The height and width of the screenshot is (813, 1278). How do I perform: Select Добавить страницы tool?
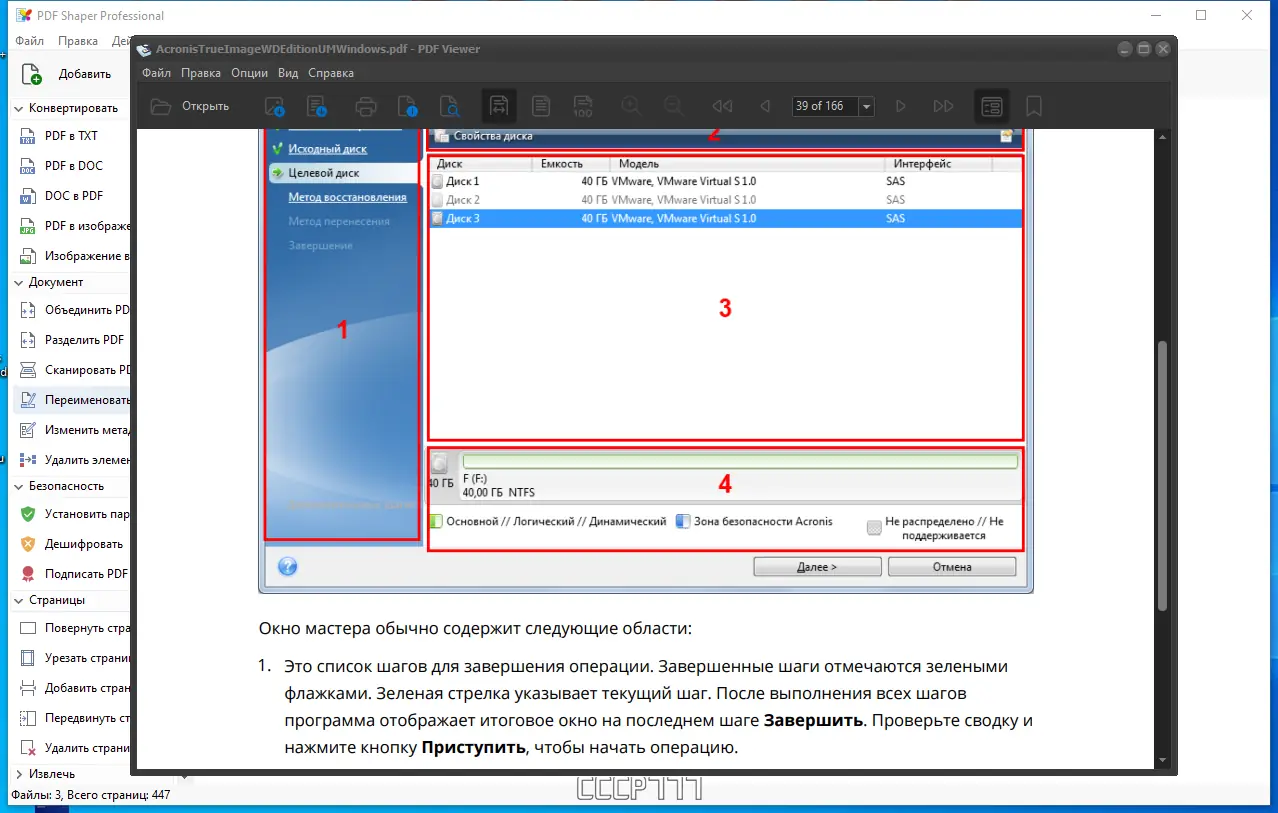[72, 688]
